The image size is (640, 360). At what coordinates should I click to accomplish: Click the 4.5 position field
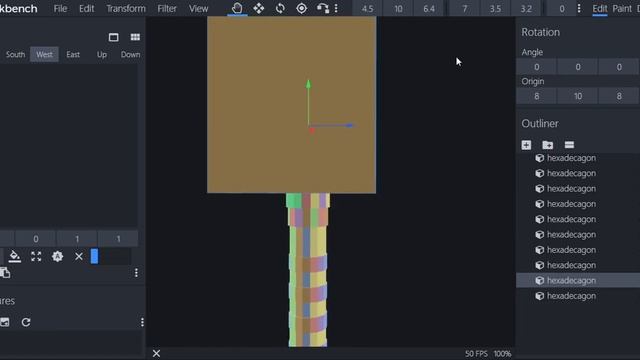point(367,9)
